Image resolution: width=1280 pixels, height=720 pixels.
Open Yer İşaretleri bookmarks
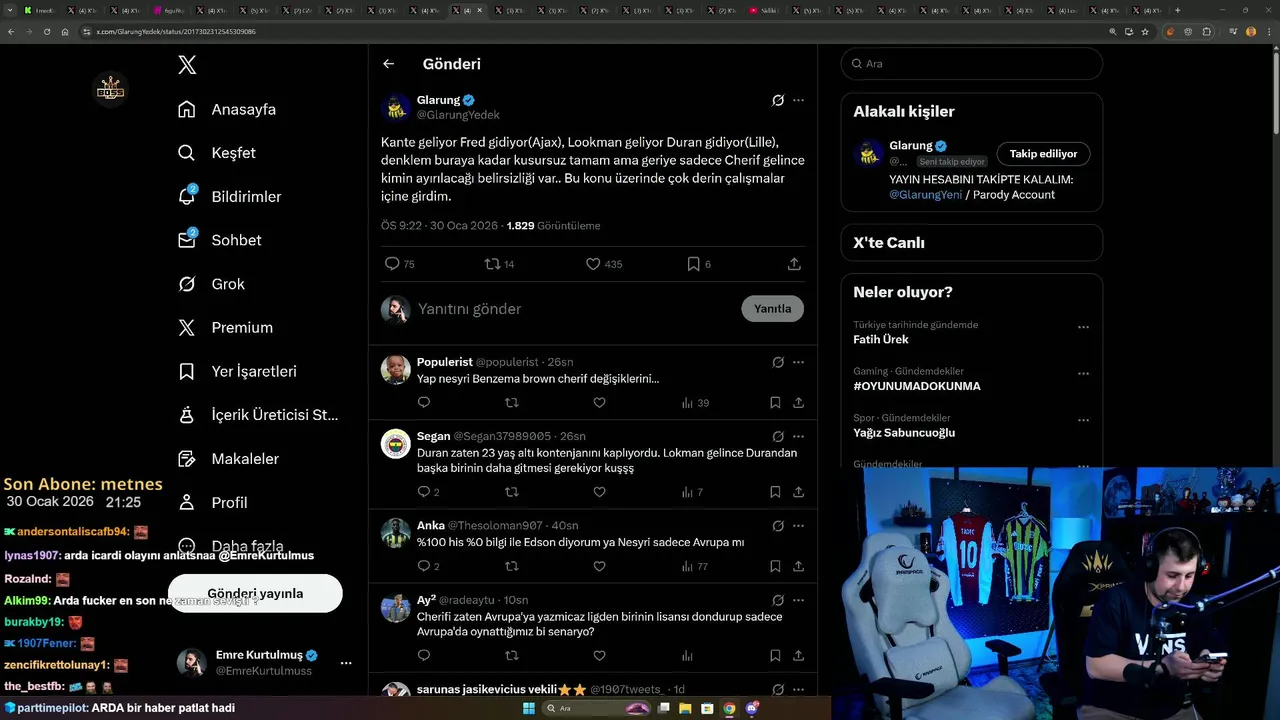pyautogui.click(x=237, y=371)
